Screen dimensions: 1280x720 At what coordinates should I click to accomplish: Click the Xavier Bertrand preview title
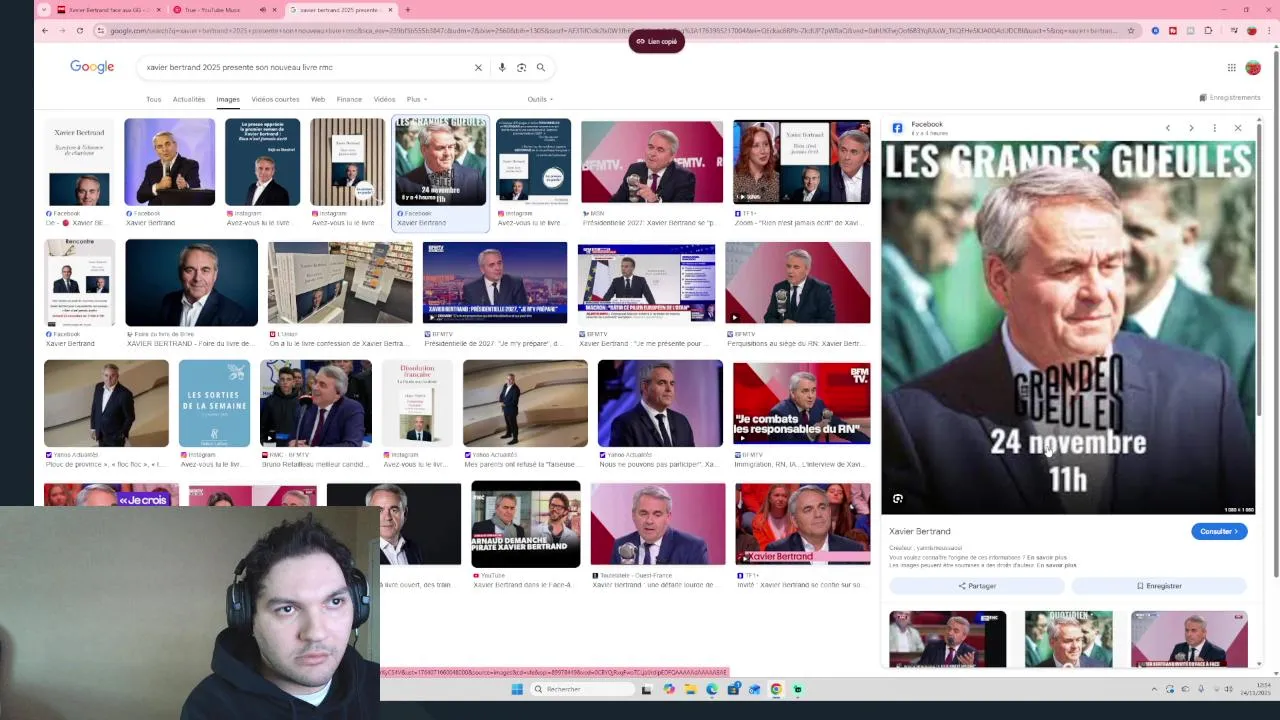coord(920,531)
